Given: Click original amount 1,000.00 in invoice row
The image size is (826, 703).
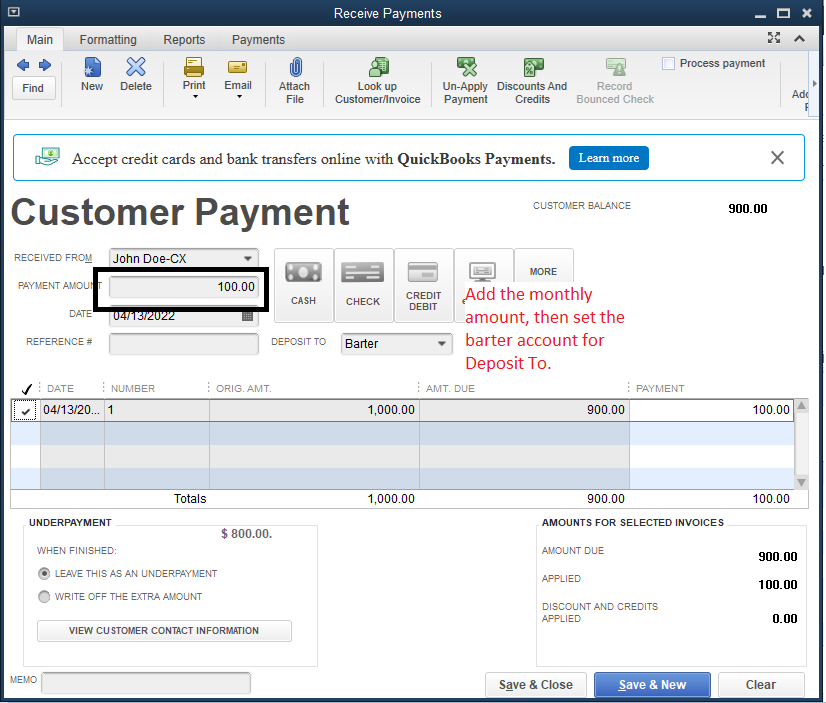Looking at the screenshot, I should pos(314,410).
